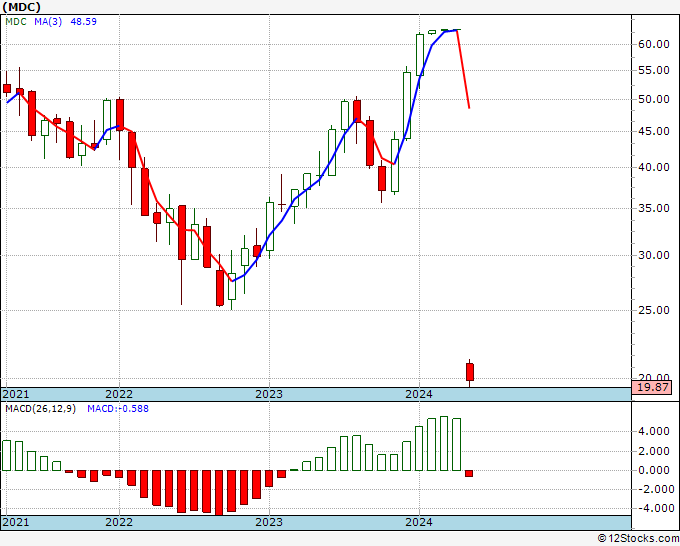Click the 25.00 price axis label

coord(654,311)
